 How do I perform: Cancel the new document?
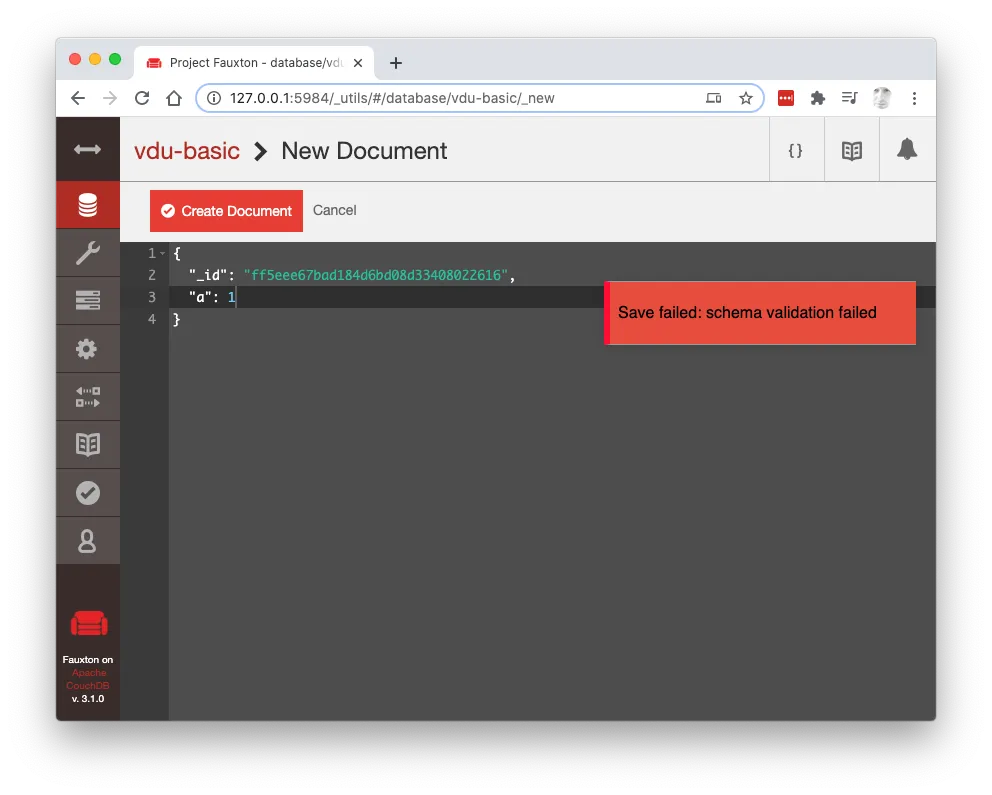[x=335, y=210]
